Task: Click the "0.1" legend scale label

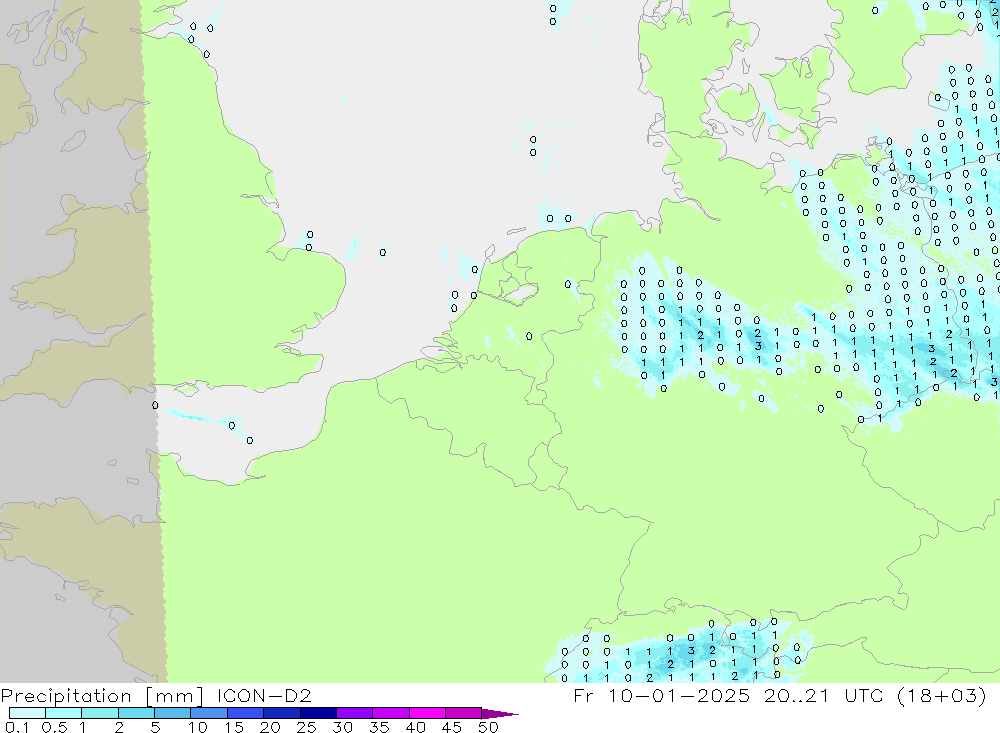Action: [x=17, y=727]
